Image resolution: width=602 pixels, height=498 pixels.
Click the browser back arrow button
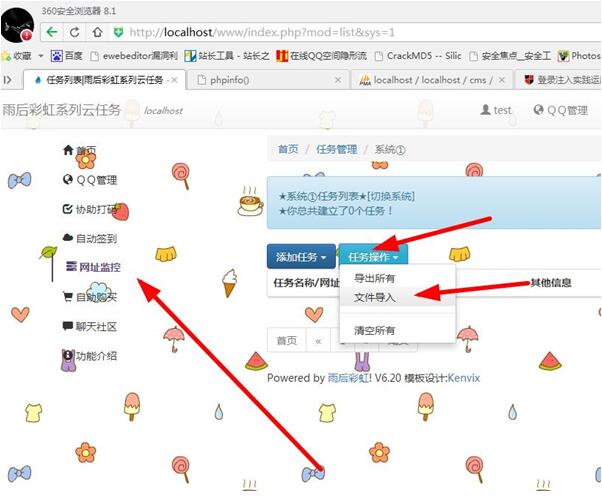coord(52,32)
